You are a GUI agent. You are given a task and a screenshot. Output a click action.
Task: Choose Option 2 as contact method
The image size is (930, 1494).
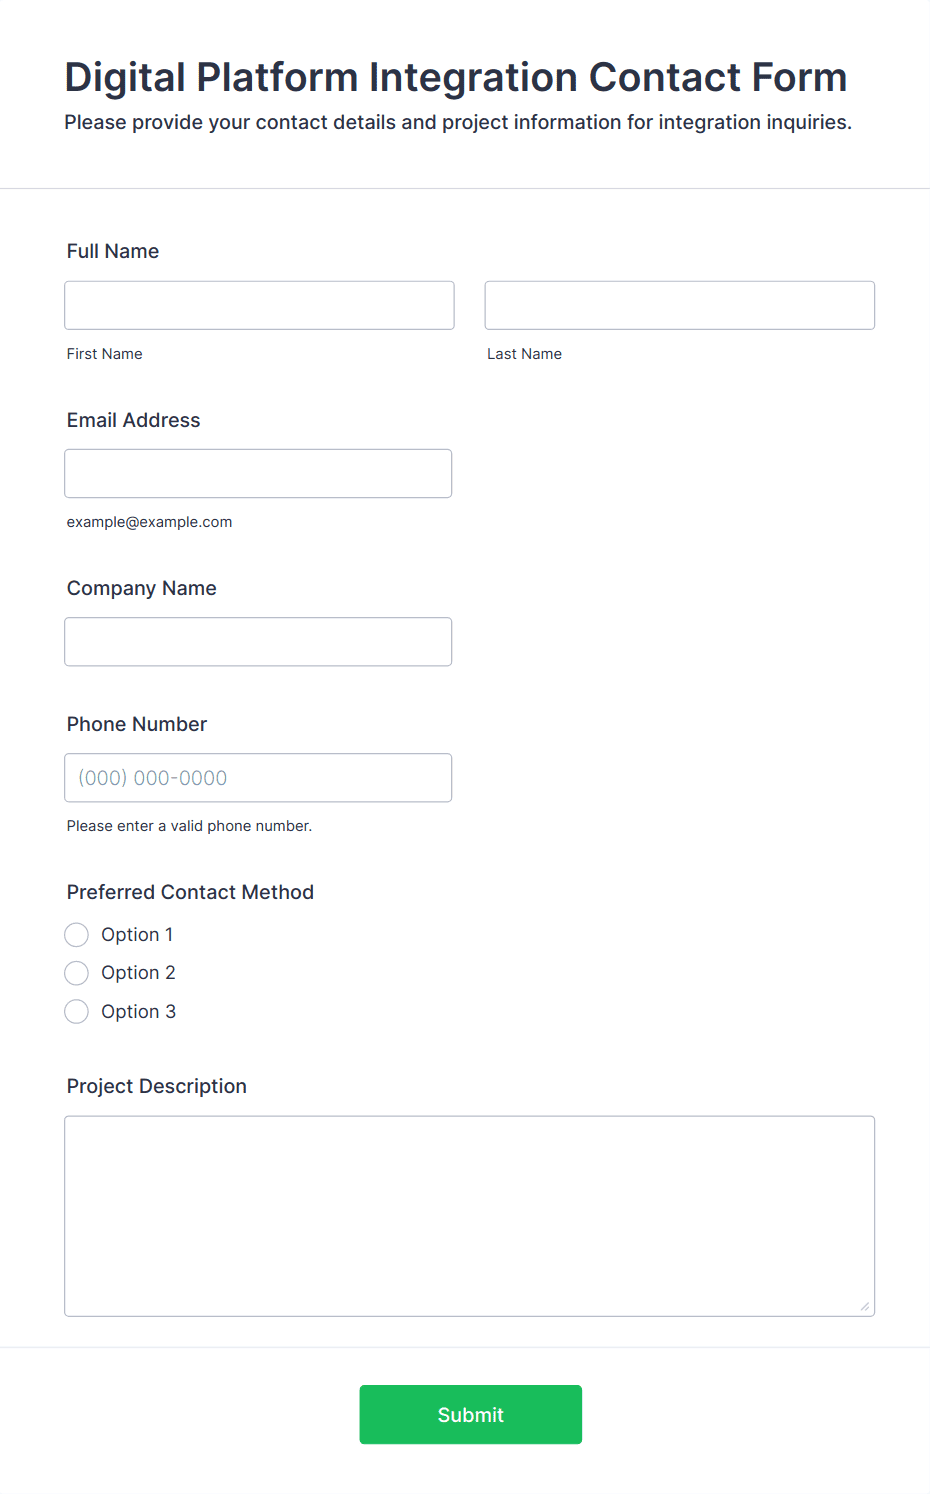click(77, 973)
